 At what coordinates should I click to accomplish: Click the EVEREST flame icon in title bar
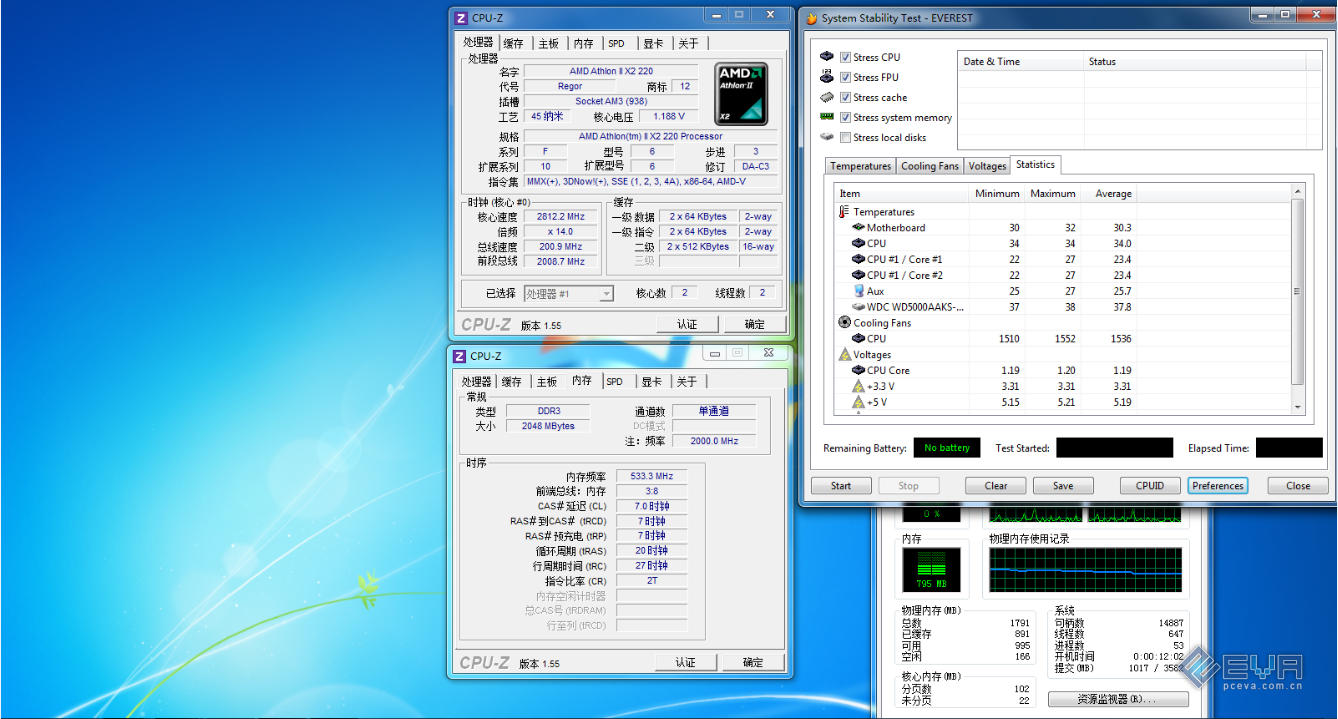[811, 18]
